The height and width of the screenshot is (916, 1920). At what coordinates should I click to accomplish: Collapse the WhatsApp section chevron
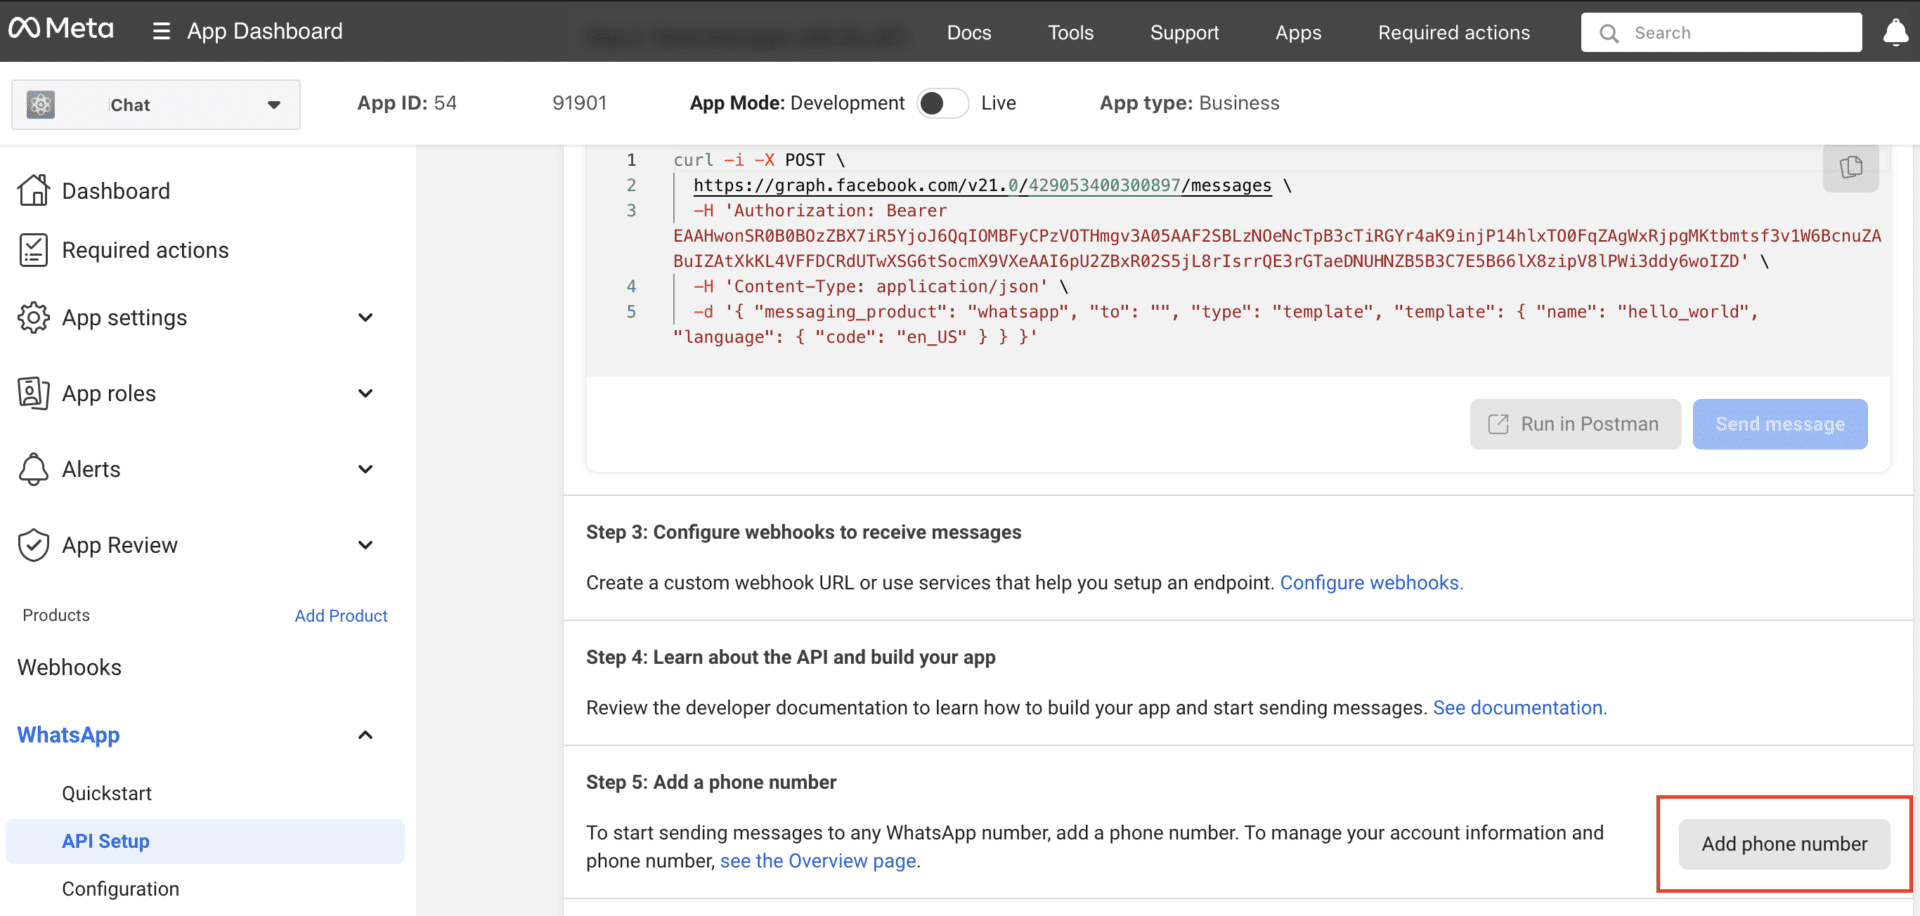tap(365, 735)
